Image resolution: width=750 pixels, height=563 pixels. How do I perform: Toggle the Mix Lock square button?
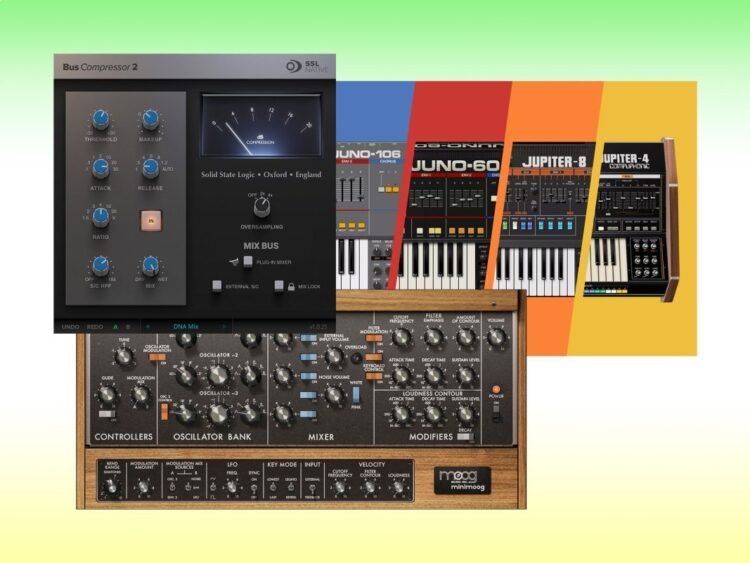point(279,286)
